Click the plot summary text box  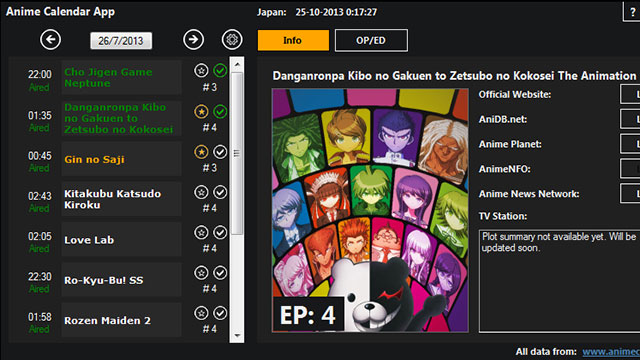559,281
